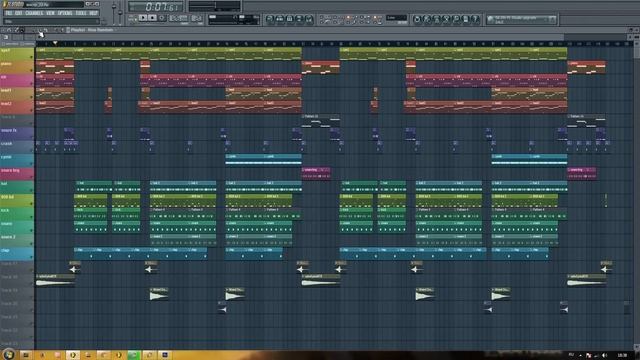Open the clip menu of the first Pattern 15 clip
This screenshot has height=360, width=640.
pyautogui.click(x=303, y=116)
